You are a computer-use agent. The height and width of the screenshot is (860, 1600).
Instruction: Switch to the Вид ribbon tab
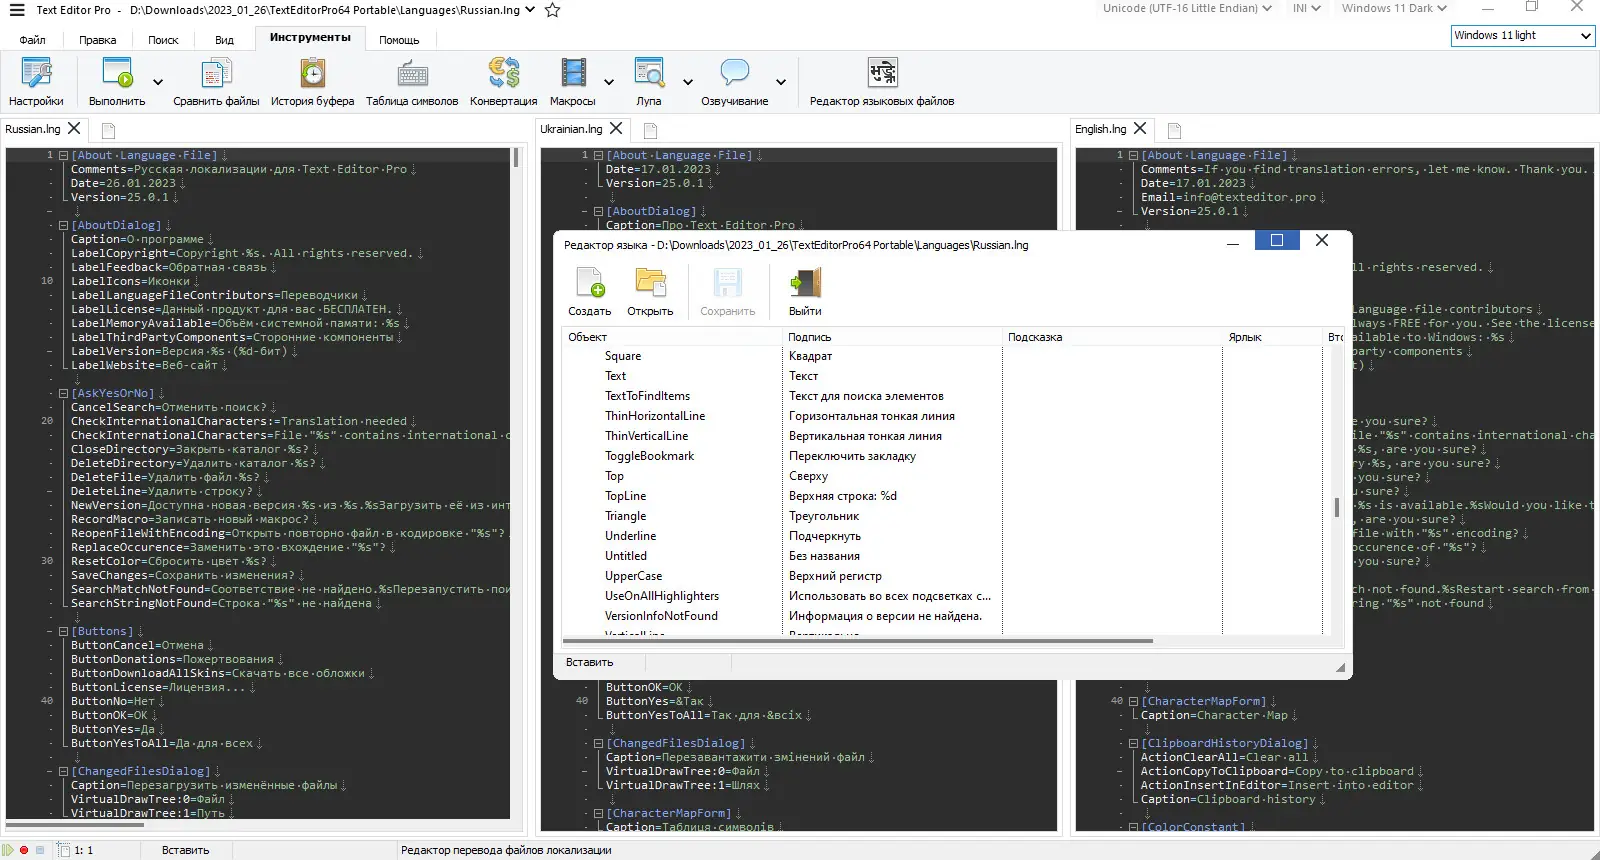[x=224, y=40]
